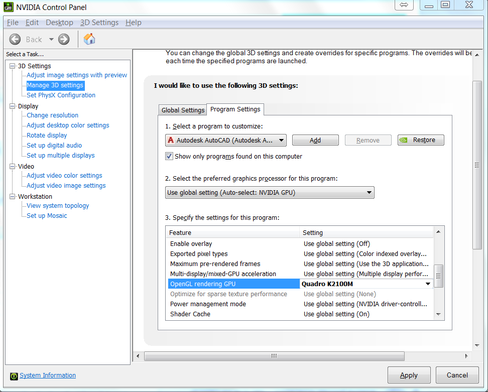Image resolution: width=488 pixels, height=392 pixels.
Task: Toggle Show only programs found on this computer
Action: (169, 156)
